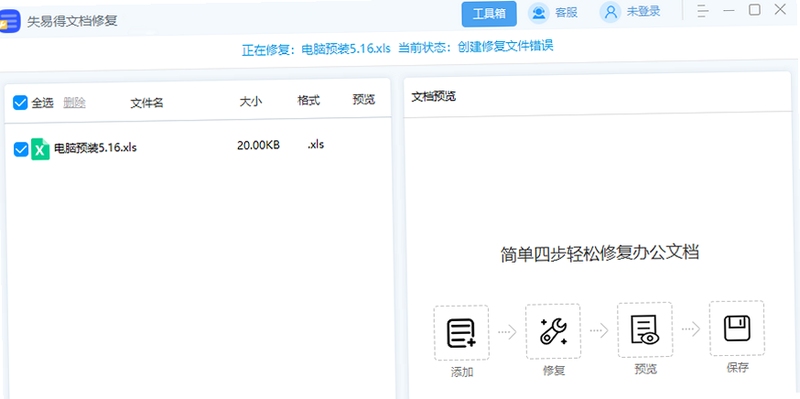Image resolution: width=800 pixels, height=399 pixels.
Task: Click the 添加 label under the step icon
Action: click(462, 372)
